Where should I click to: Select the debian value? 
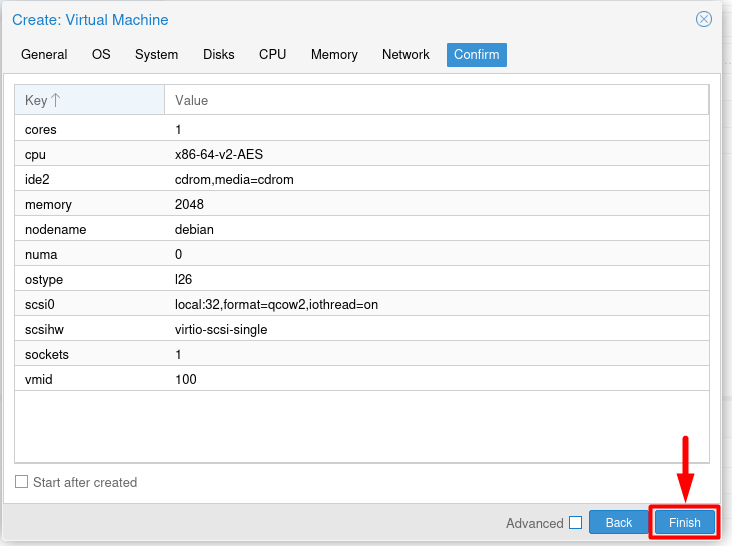pyautogui.click(x=194, y=230)
